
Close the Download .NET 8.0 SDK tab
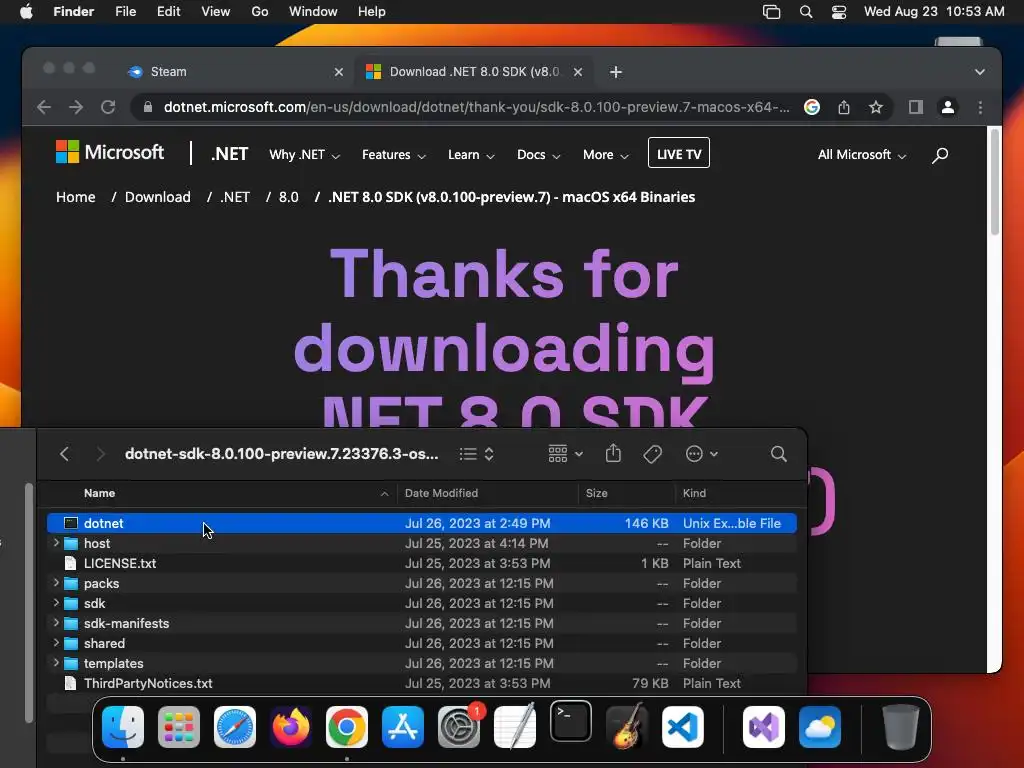click(578, 72)
